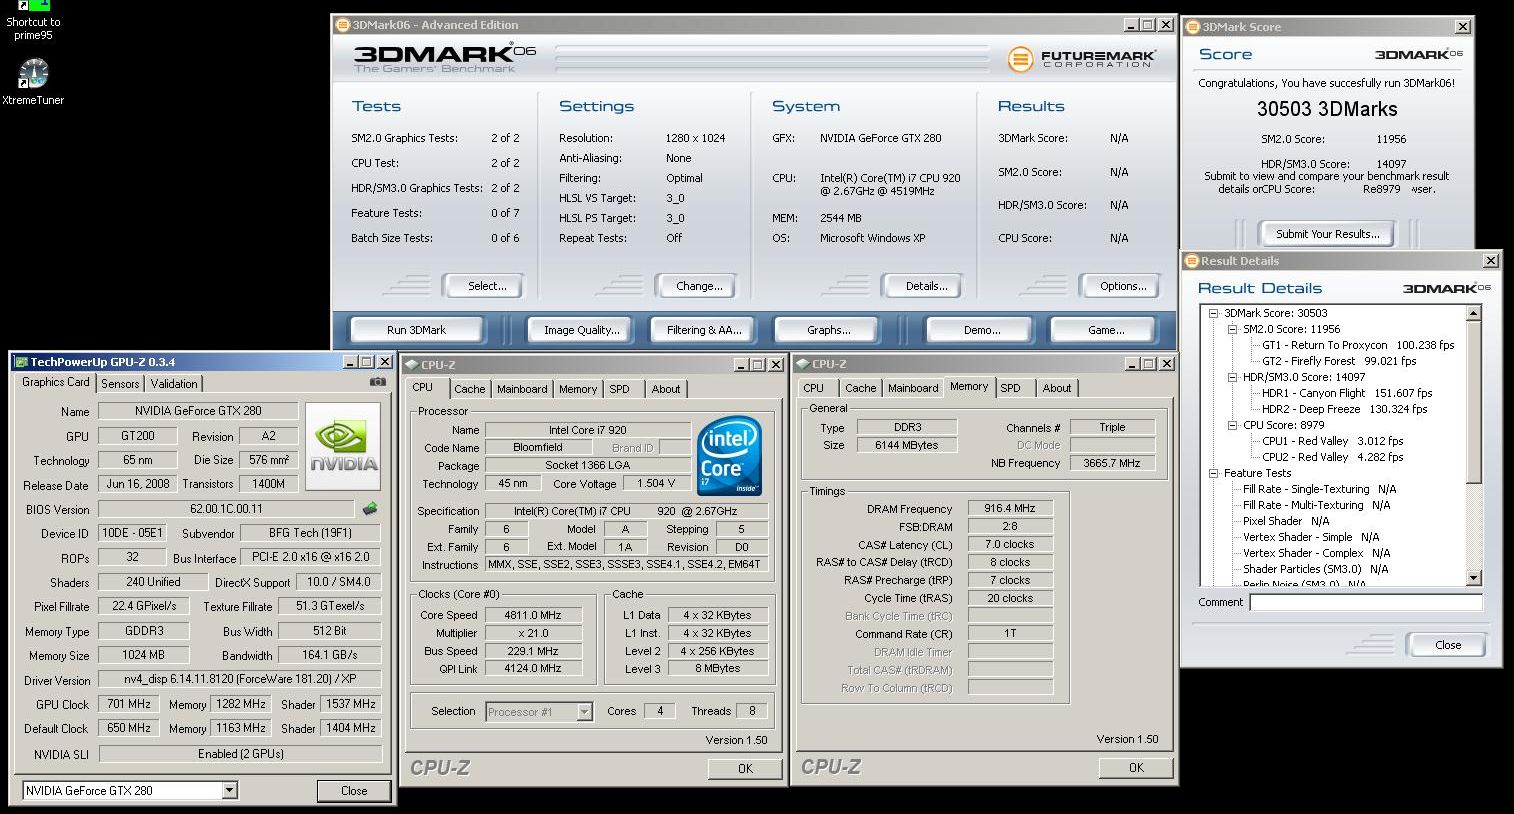
Task: Click Change... under Settings
Action: [x=699, y=286]
